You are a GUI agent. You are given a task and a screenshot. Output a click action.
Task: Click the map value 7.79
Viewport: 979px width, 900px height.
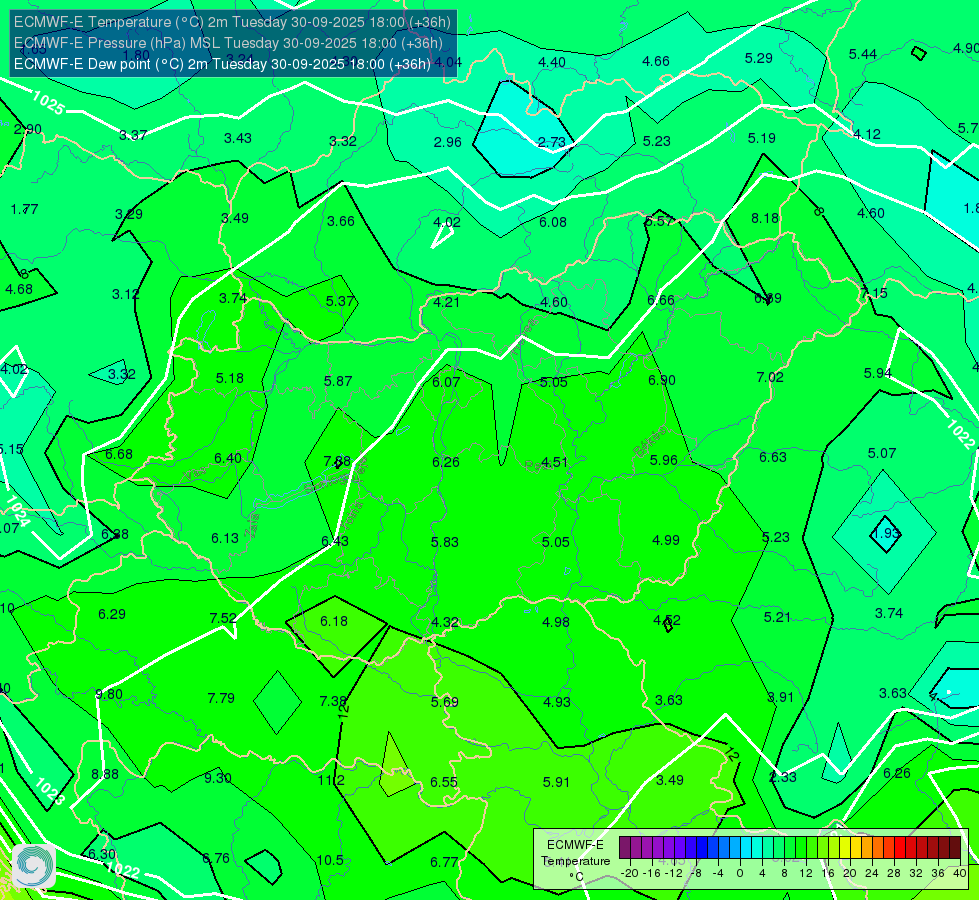pos(221,698)
